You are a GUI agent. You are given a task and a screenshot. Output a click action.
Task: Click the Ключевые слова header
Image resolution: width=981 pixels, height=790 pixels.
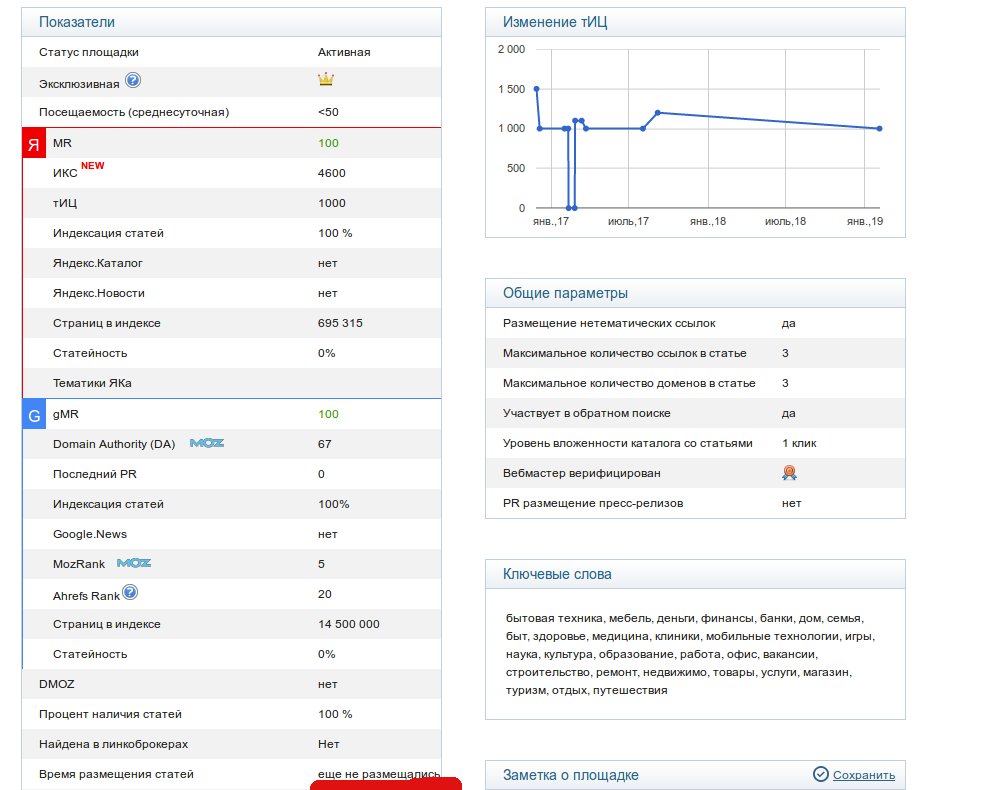tap(695, 574)
